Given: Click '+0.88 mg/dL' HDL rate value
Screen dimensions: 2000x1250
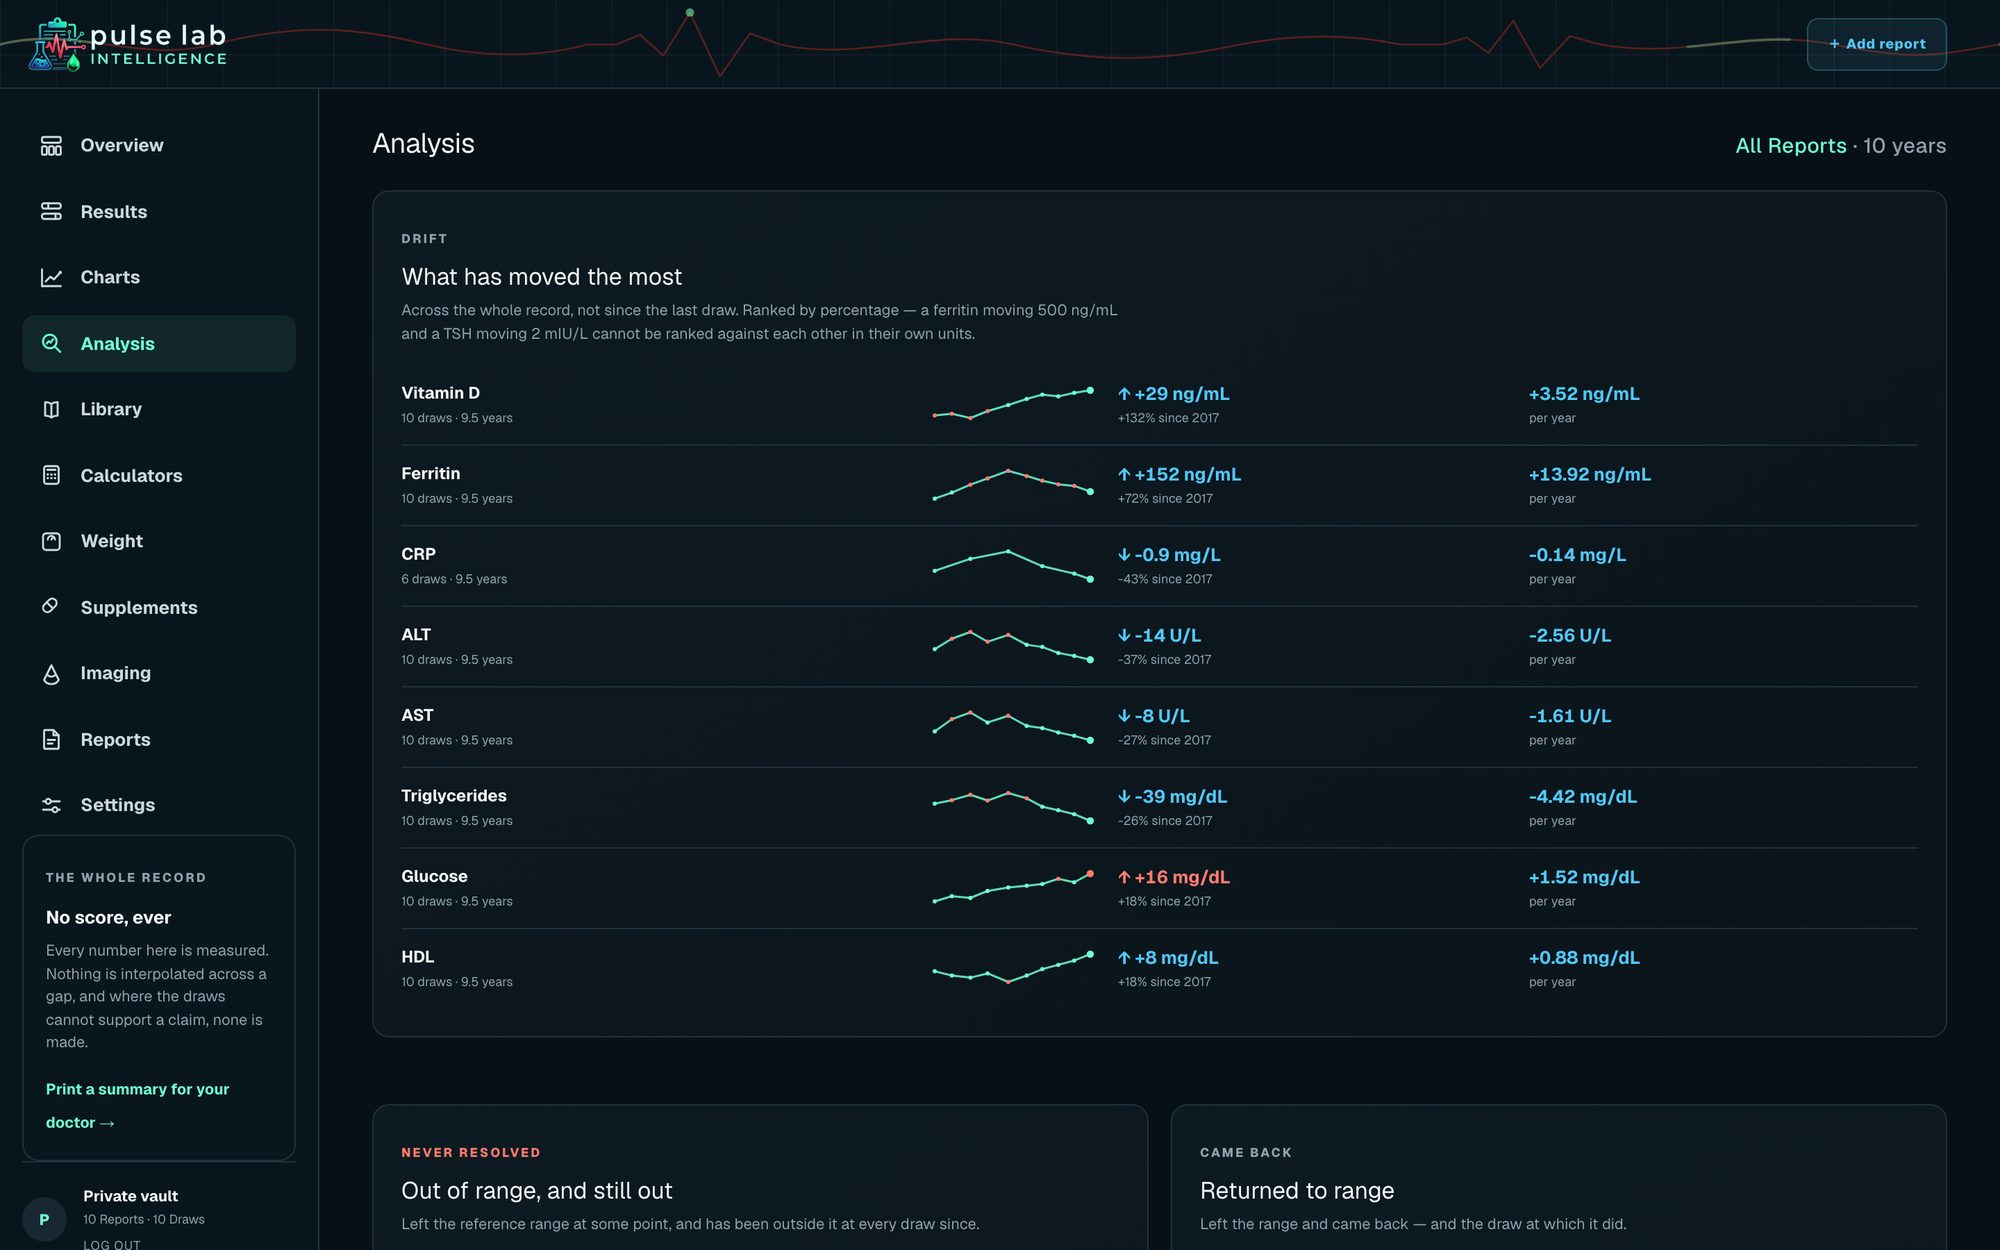Looking at the screenshot, I should [1584, 958].
